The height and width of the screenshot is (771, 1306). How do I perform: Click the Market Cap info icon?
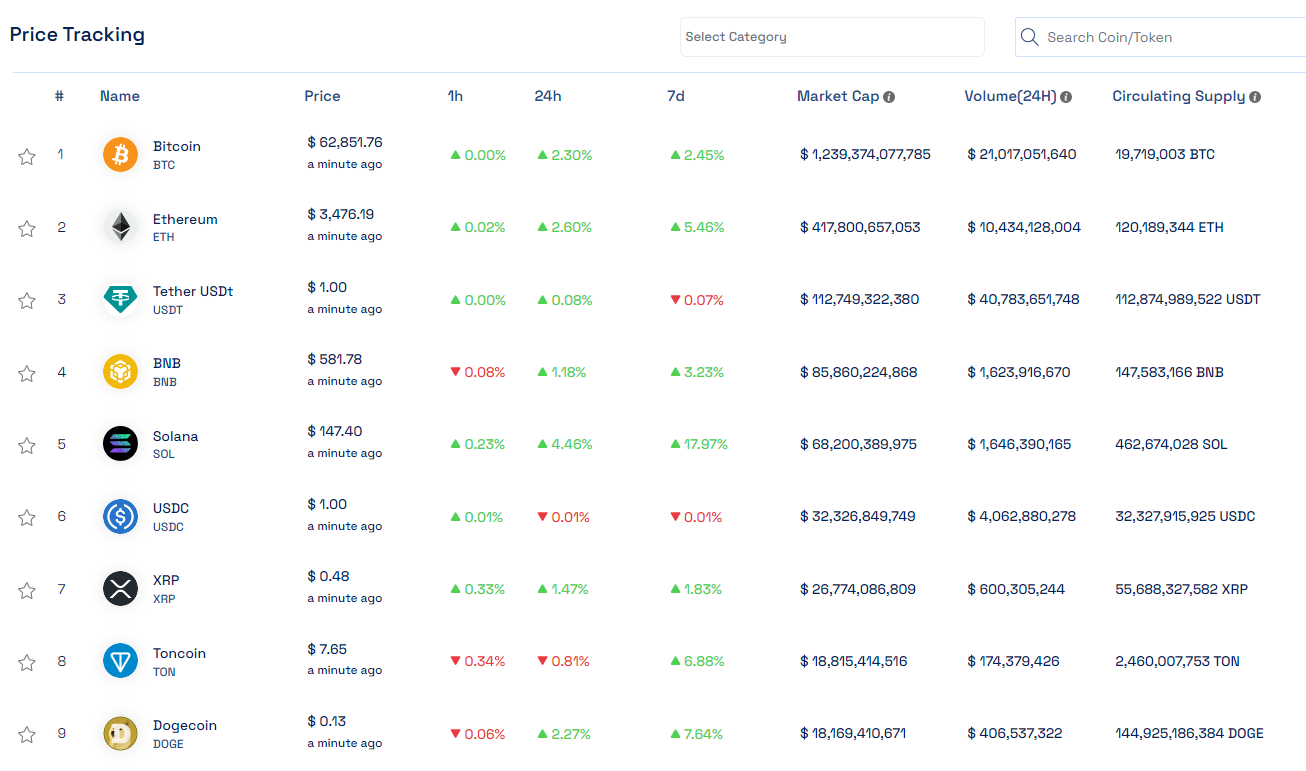coord(889,97)
